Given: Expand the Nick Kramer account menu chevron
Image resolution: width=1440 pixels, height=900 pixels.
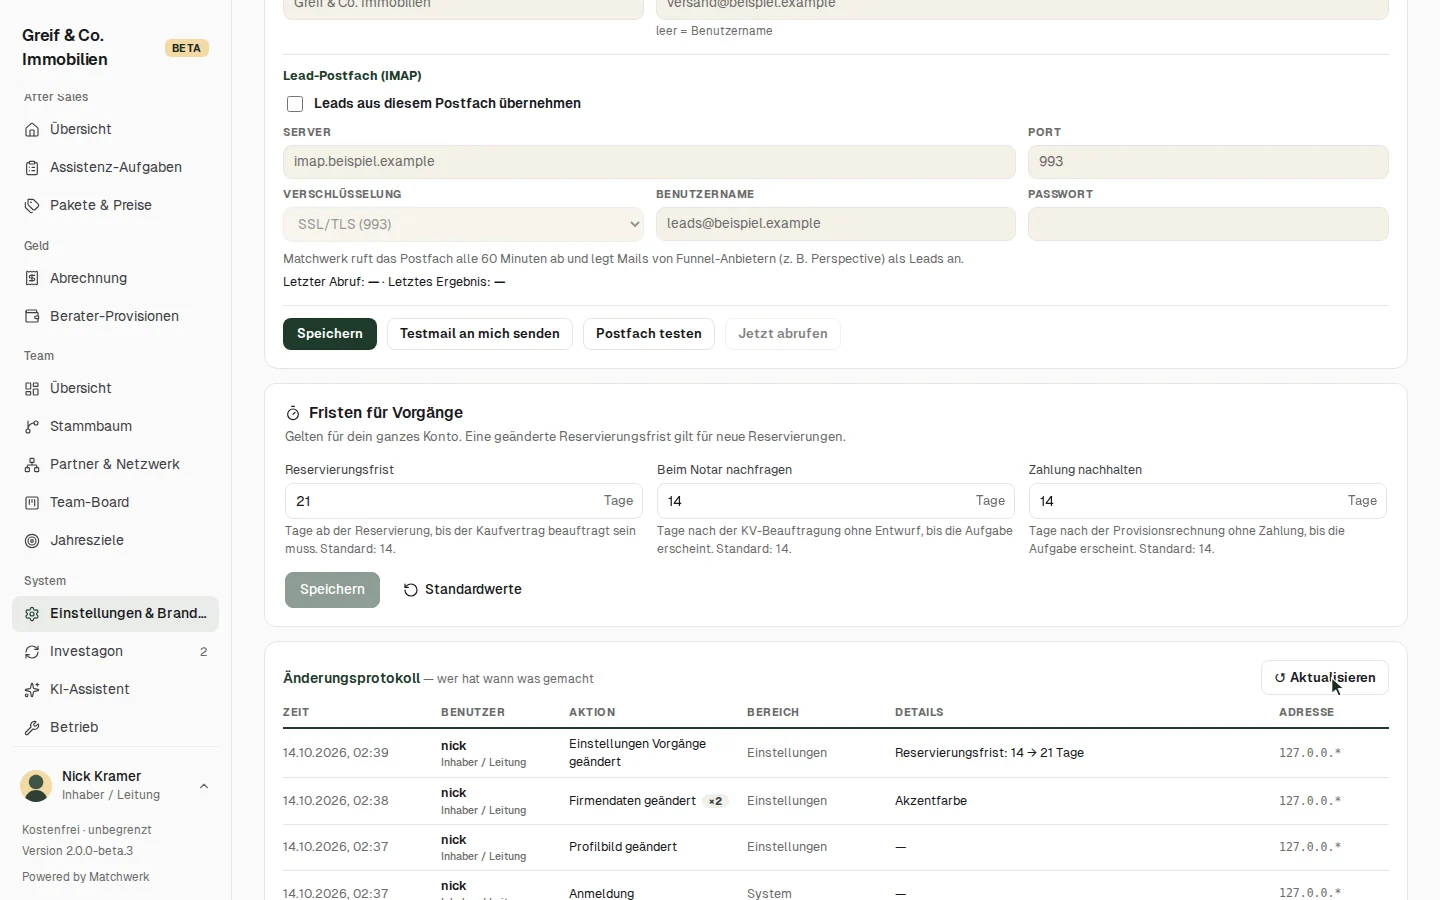Looking at the screenshot, I should [204, 786].
